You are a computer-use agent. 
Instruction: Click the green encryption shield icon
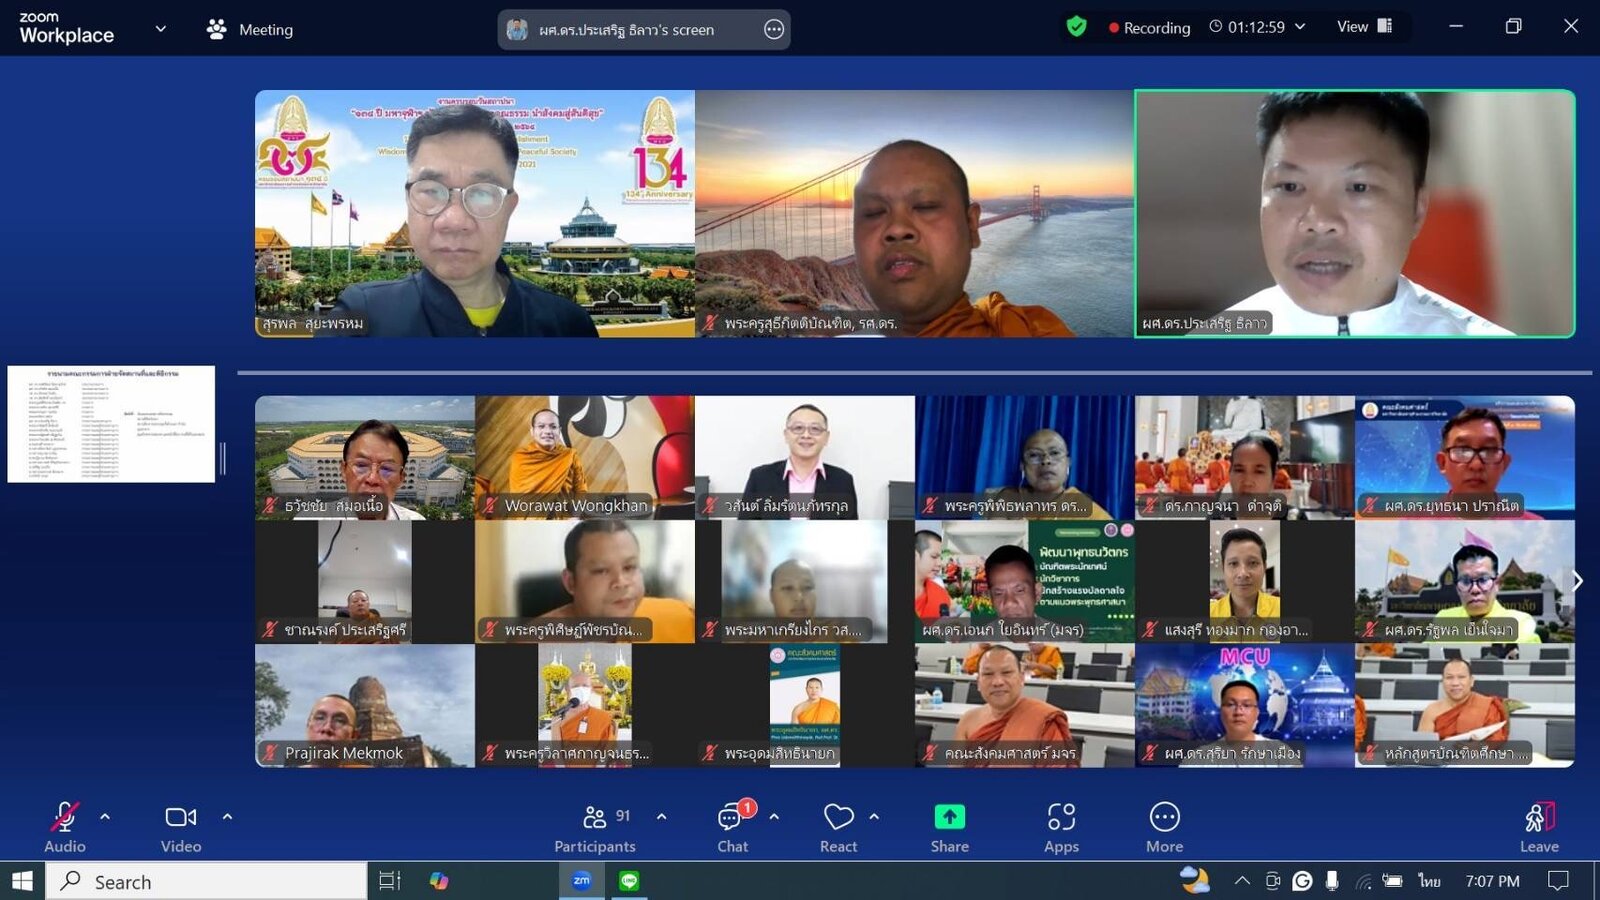[x=1076, y=27]
